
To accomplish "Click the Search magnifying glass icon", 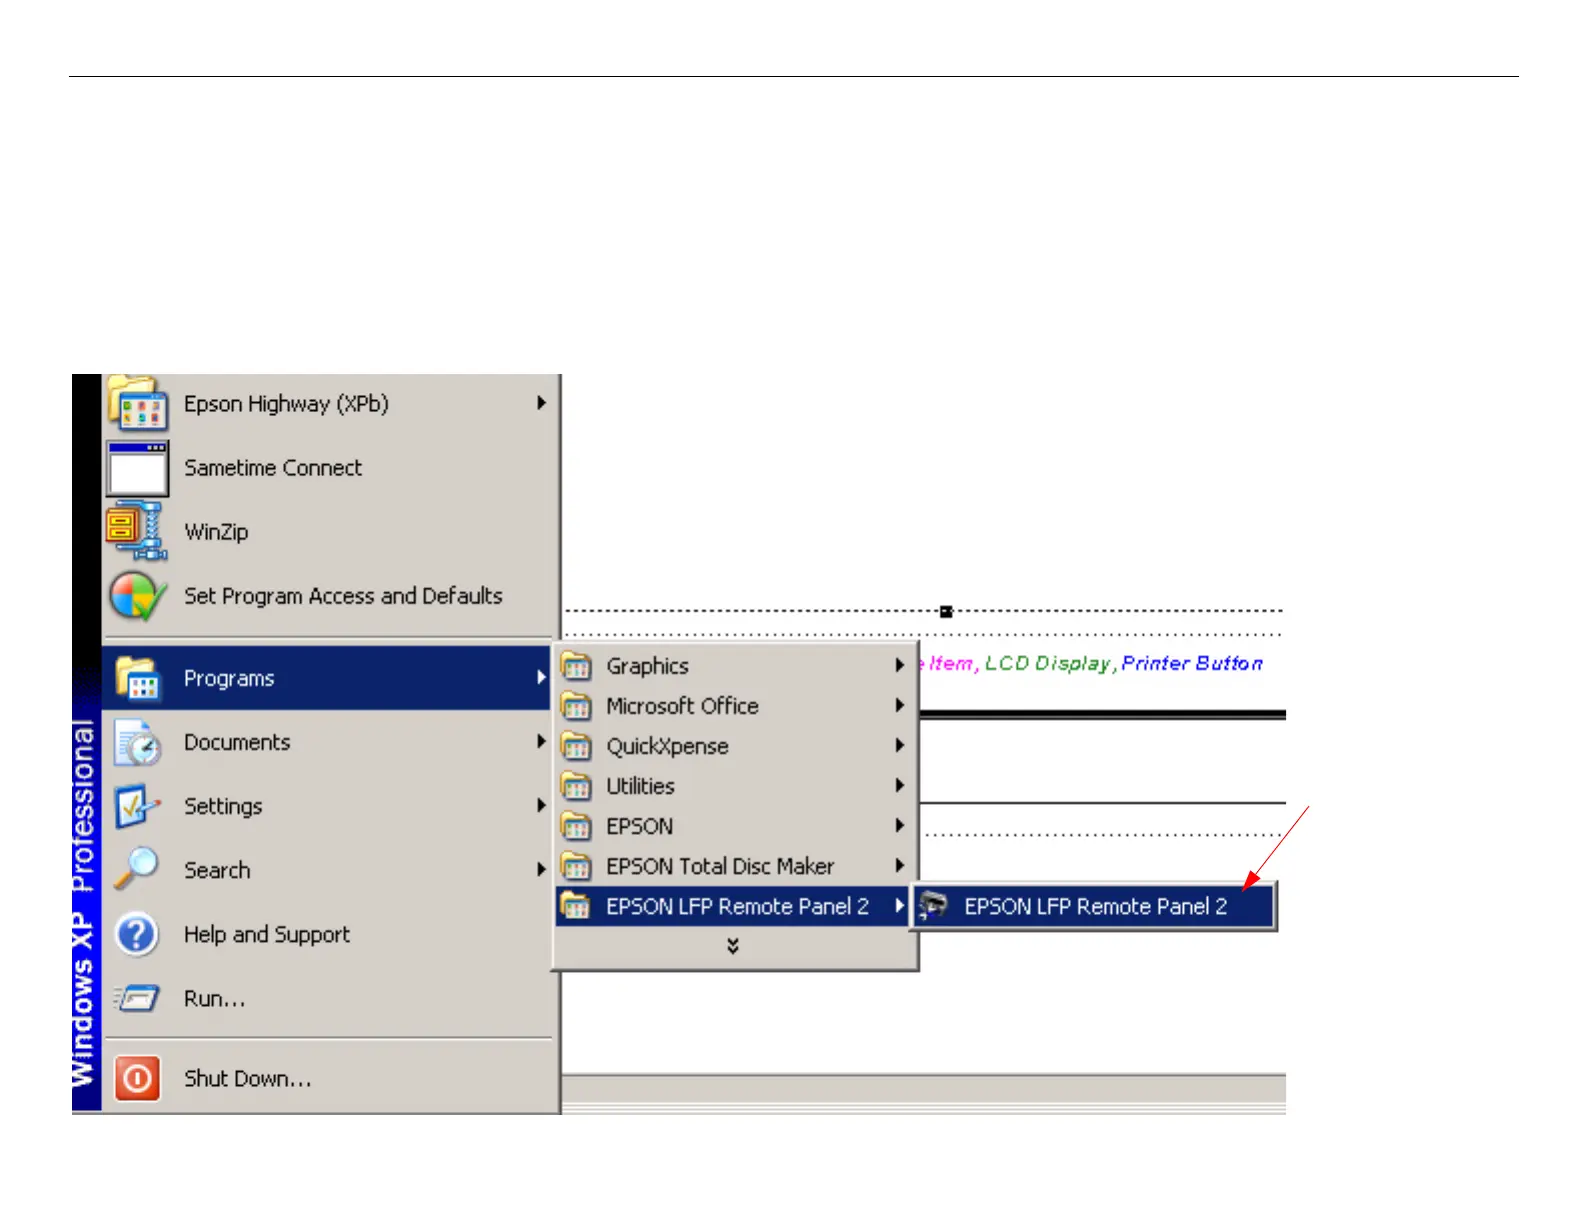I will (137, 869).
